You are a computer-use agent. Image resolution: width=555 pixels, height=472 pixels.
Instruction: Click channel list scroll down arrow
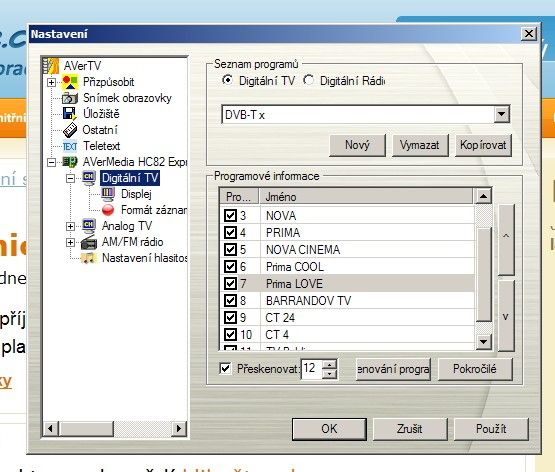(x=484, y=341)
